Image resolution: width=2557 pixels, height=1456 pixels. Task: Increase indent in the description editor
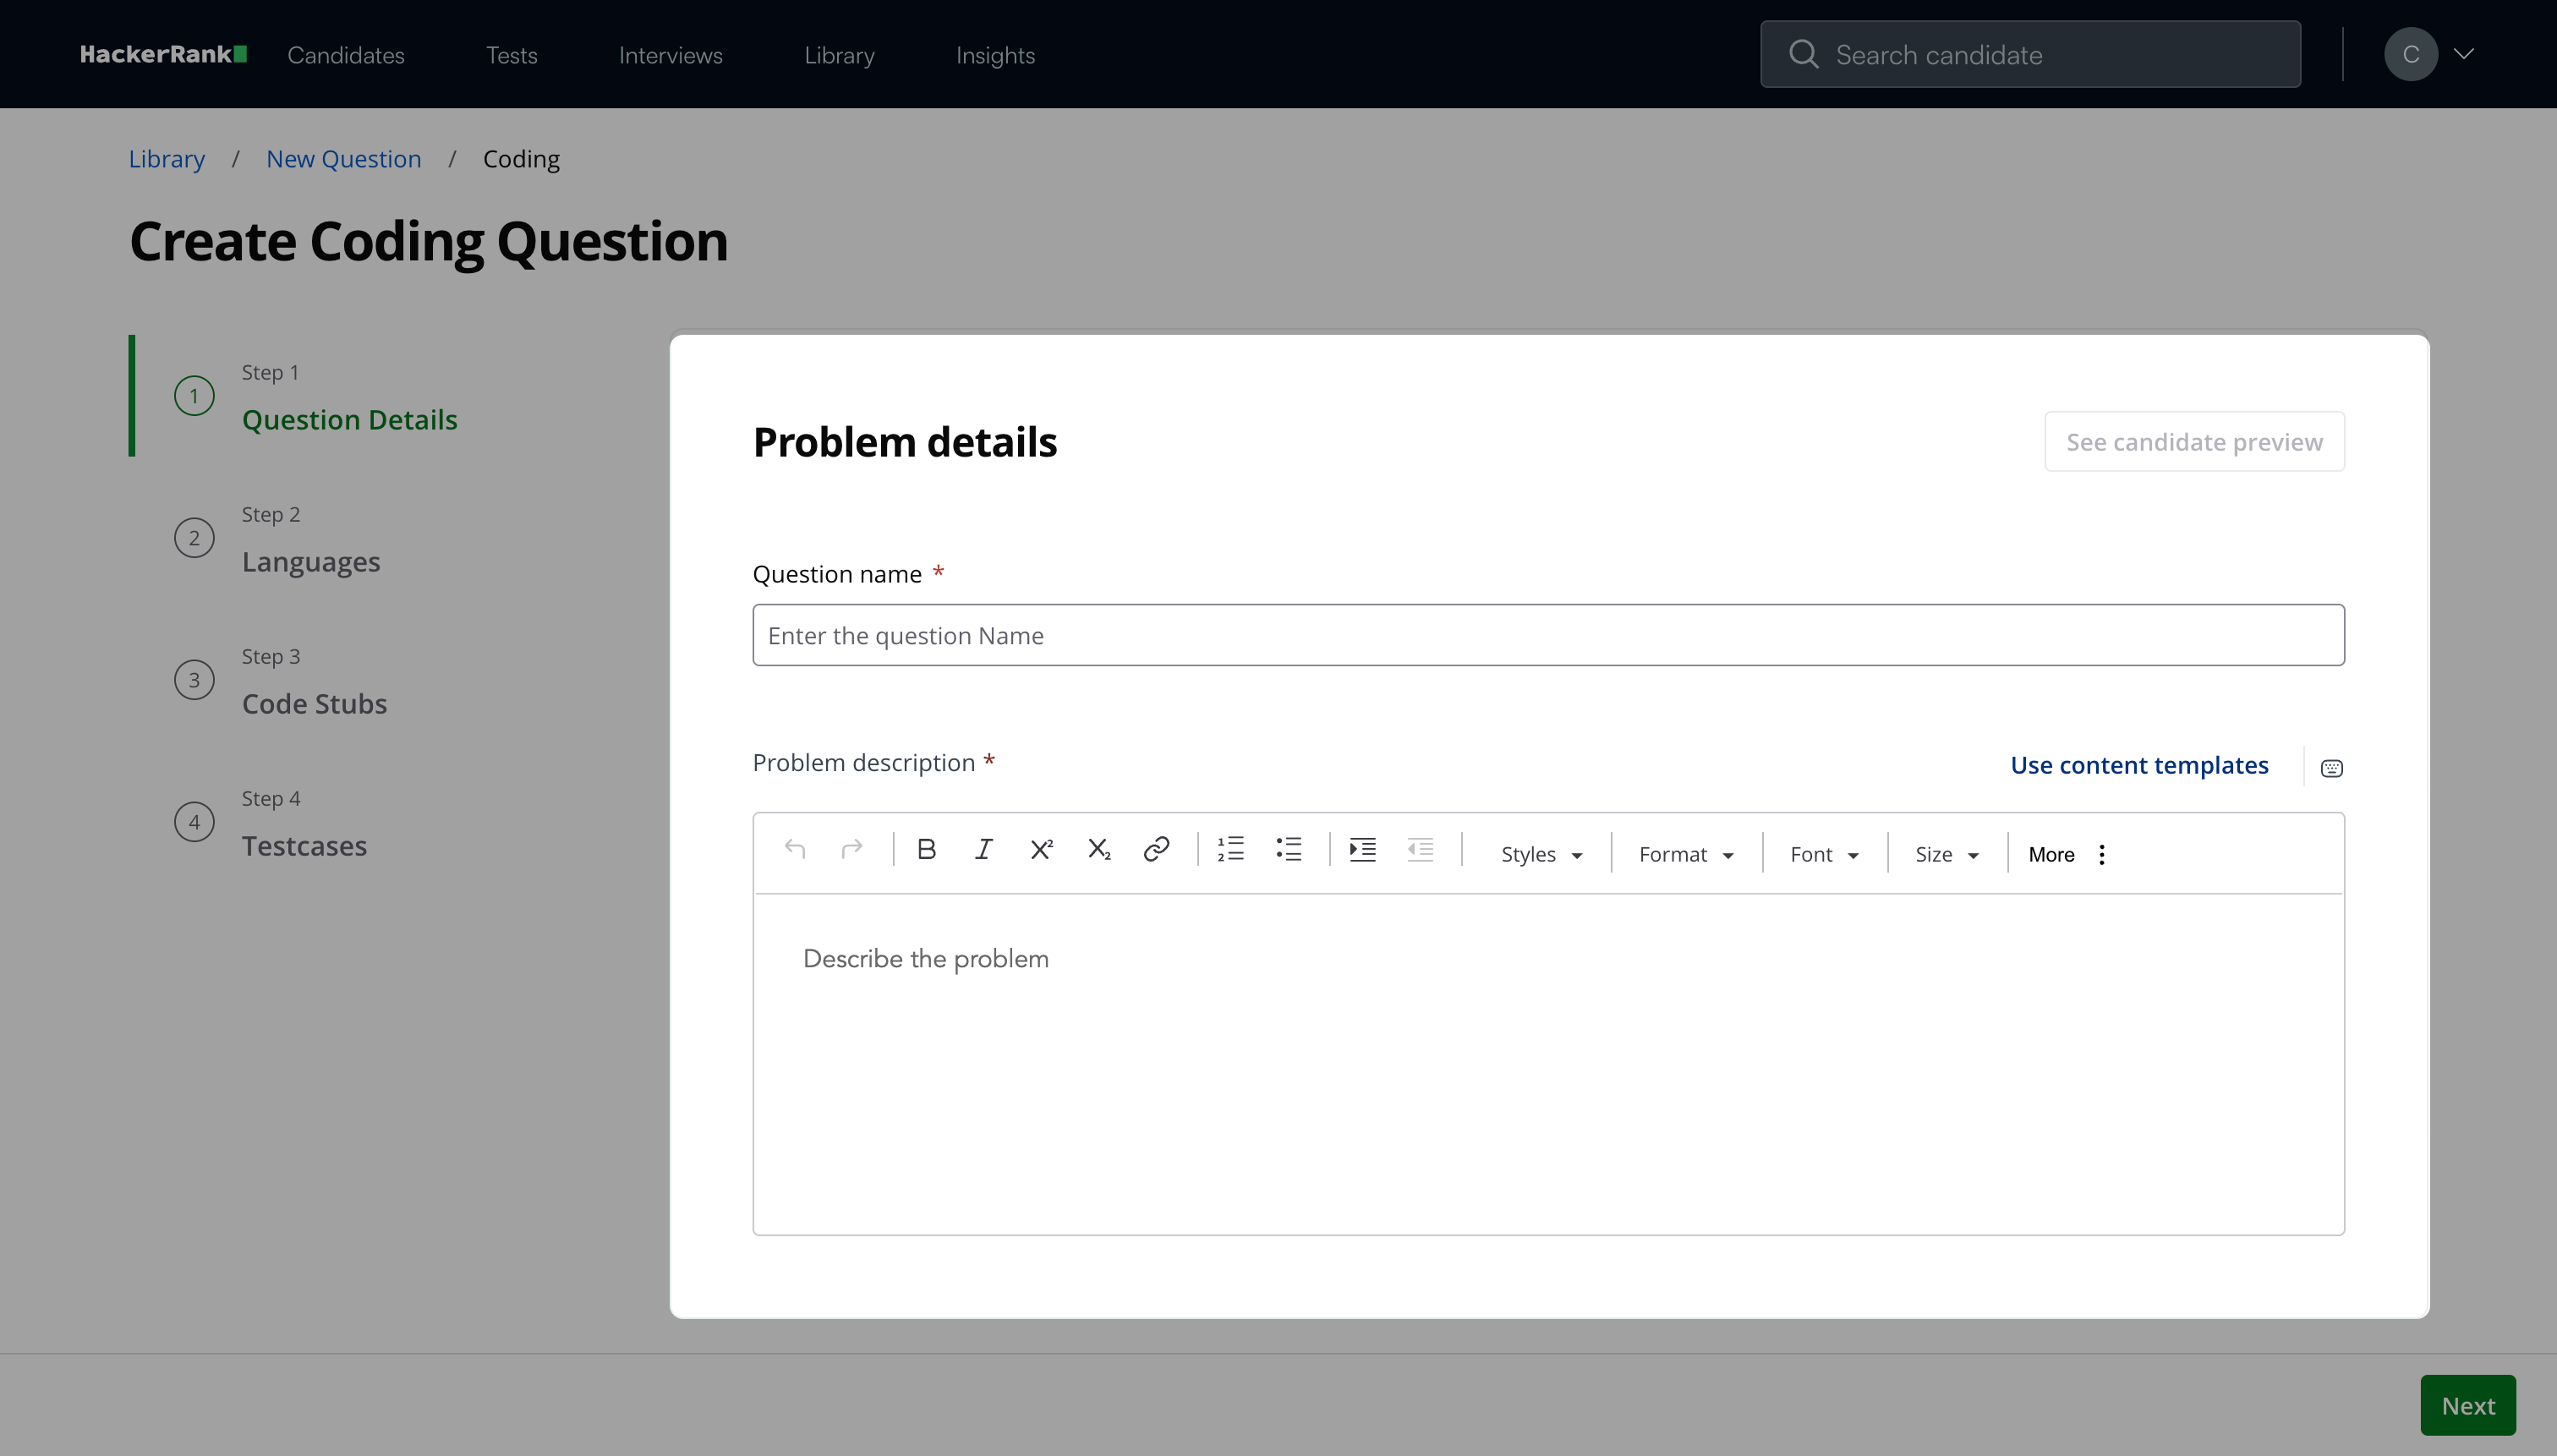1362,850
